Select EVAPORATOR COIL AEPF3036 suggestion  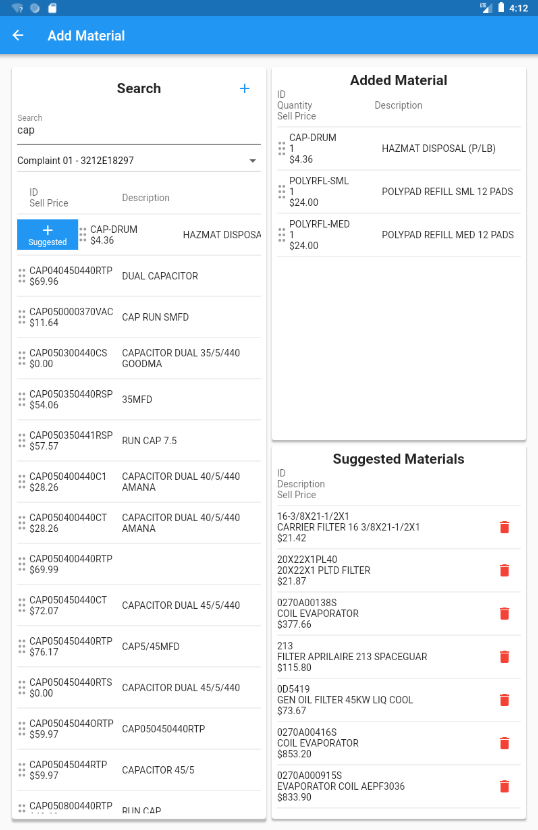coord(341,786)
